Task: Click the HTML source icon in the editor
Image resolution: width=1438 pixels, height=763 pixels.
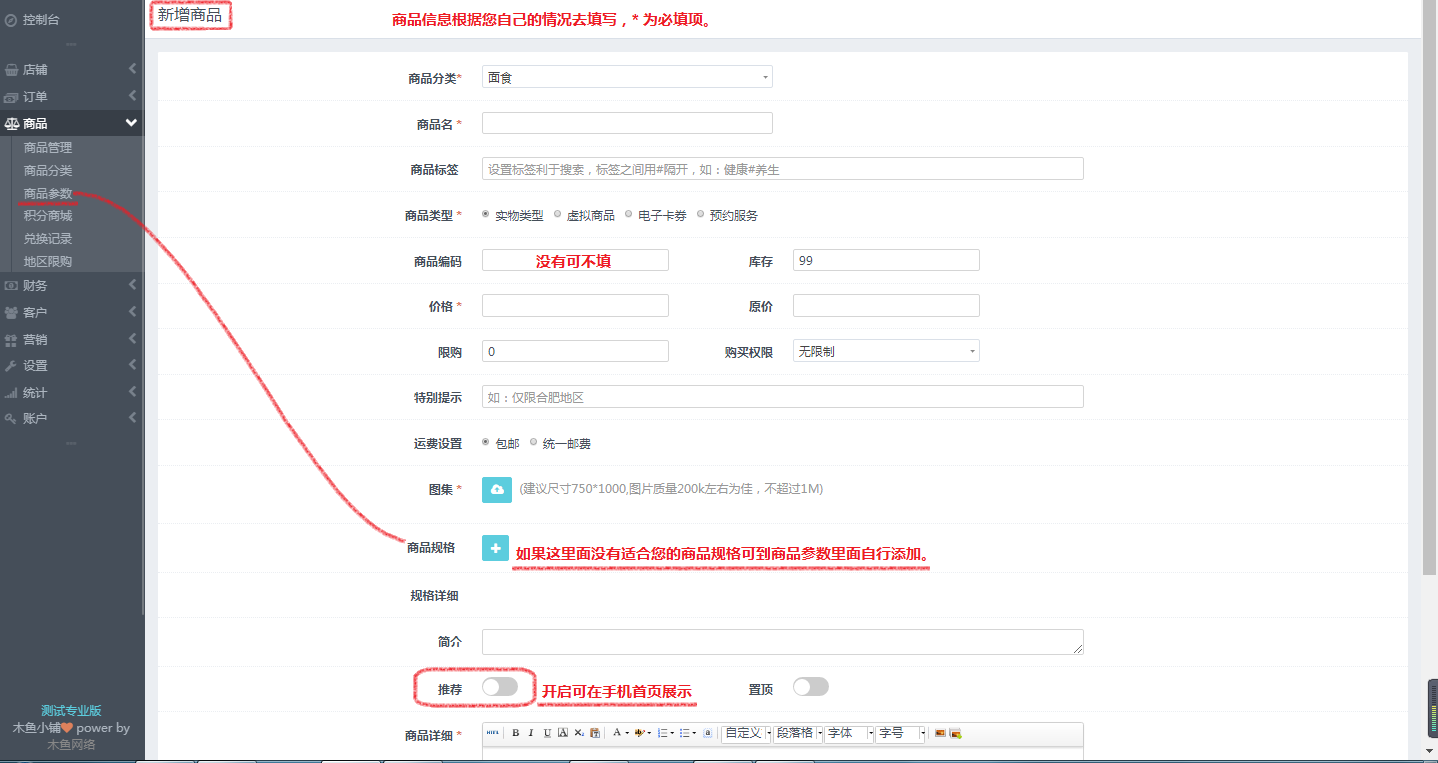Action: 493,733
